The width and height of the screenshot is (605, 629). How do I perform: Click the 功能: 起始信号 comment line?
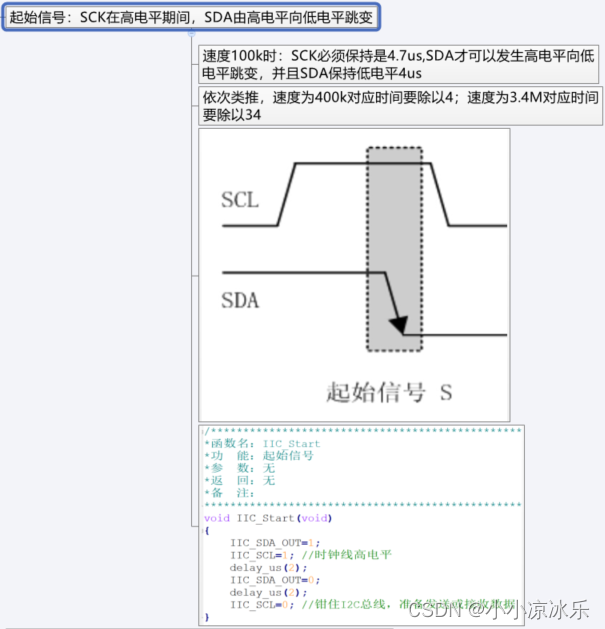pyautogui.click(x=259, y=456)
